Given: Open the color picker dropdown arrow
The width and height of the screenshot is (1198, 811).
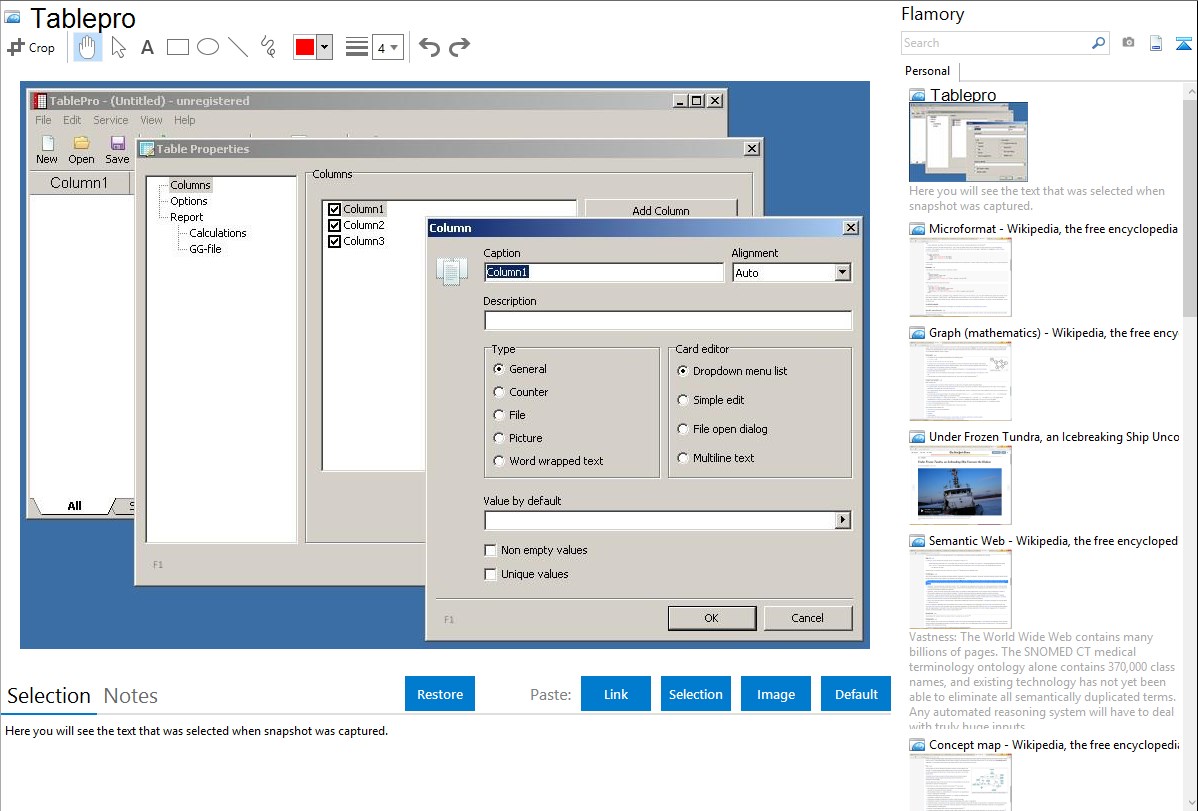Looking at the screenshot, I should click(x=324, y=47).
